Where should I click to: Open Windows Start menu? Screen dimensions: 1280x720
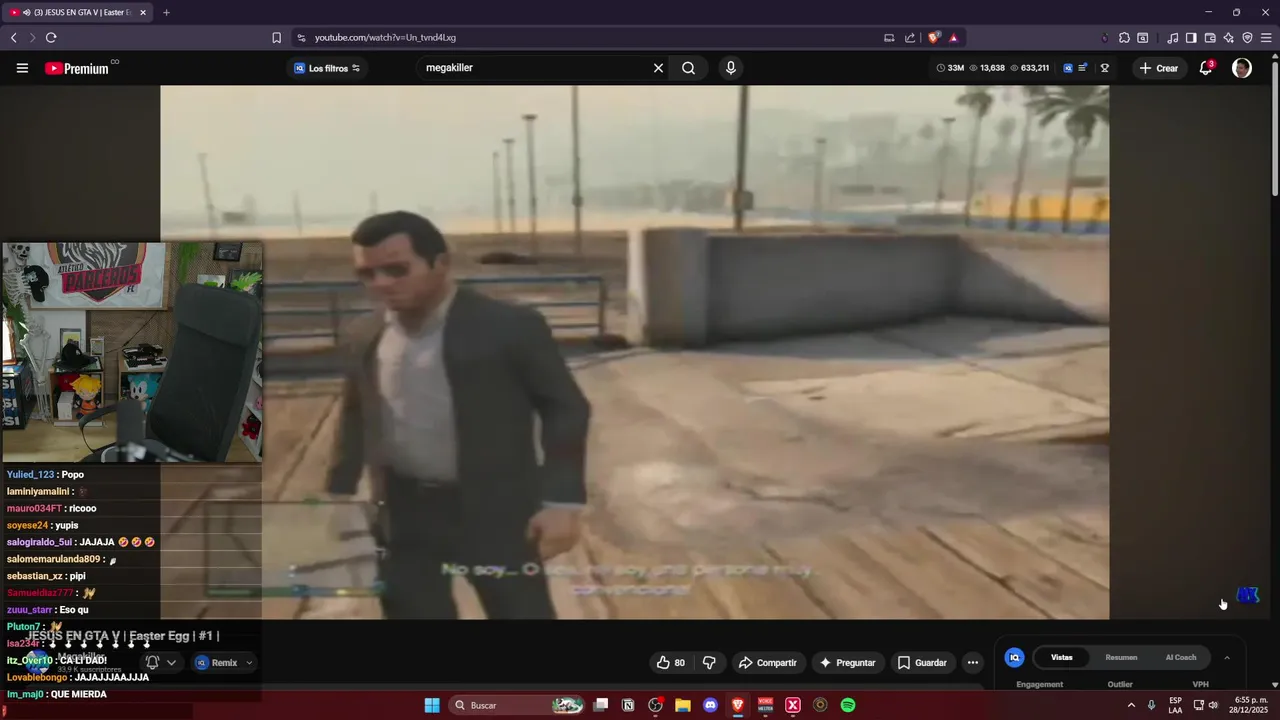[432, 705]
